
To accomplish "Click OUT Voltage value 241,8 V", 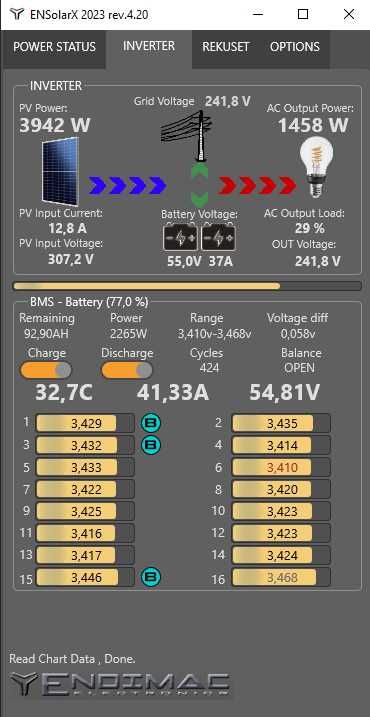I will (x=317, y=261).
